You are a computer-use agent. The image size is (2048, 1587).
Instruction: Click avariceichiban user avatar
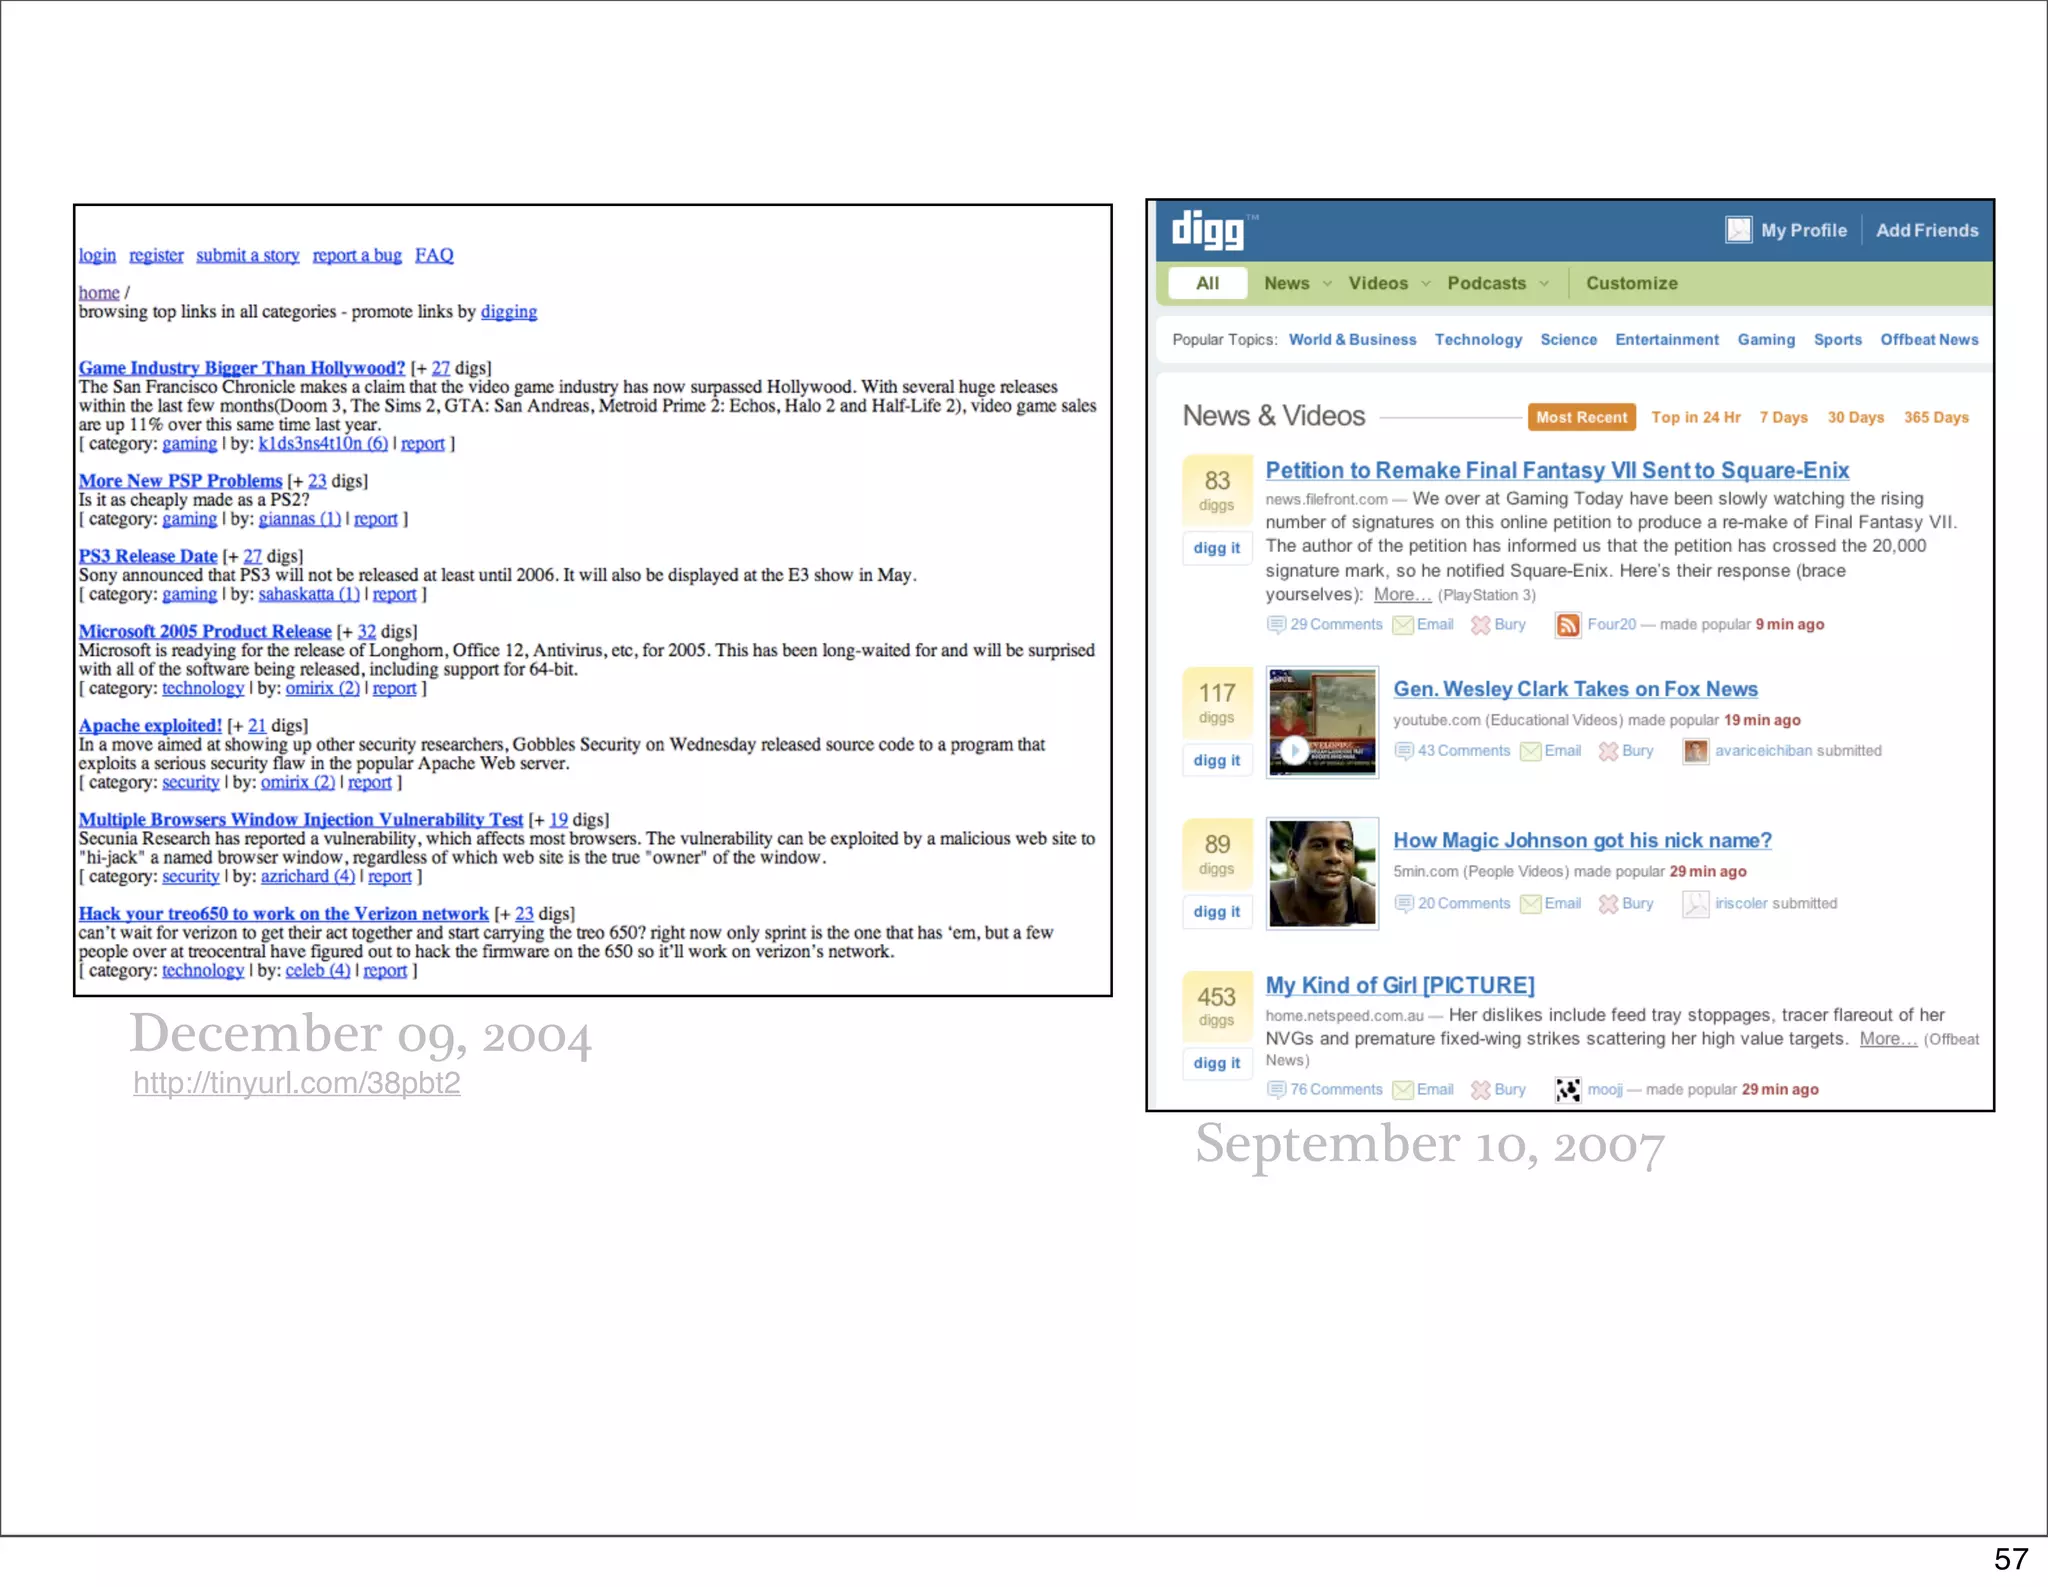point(1696,751)
